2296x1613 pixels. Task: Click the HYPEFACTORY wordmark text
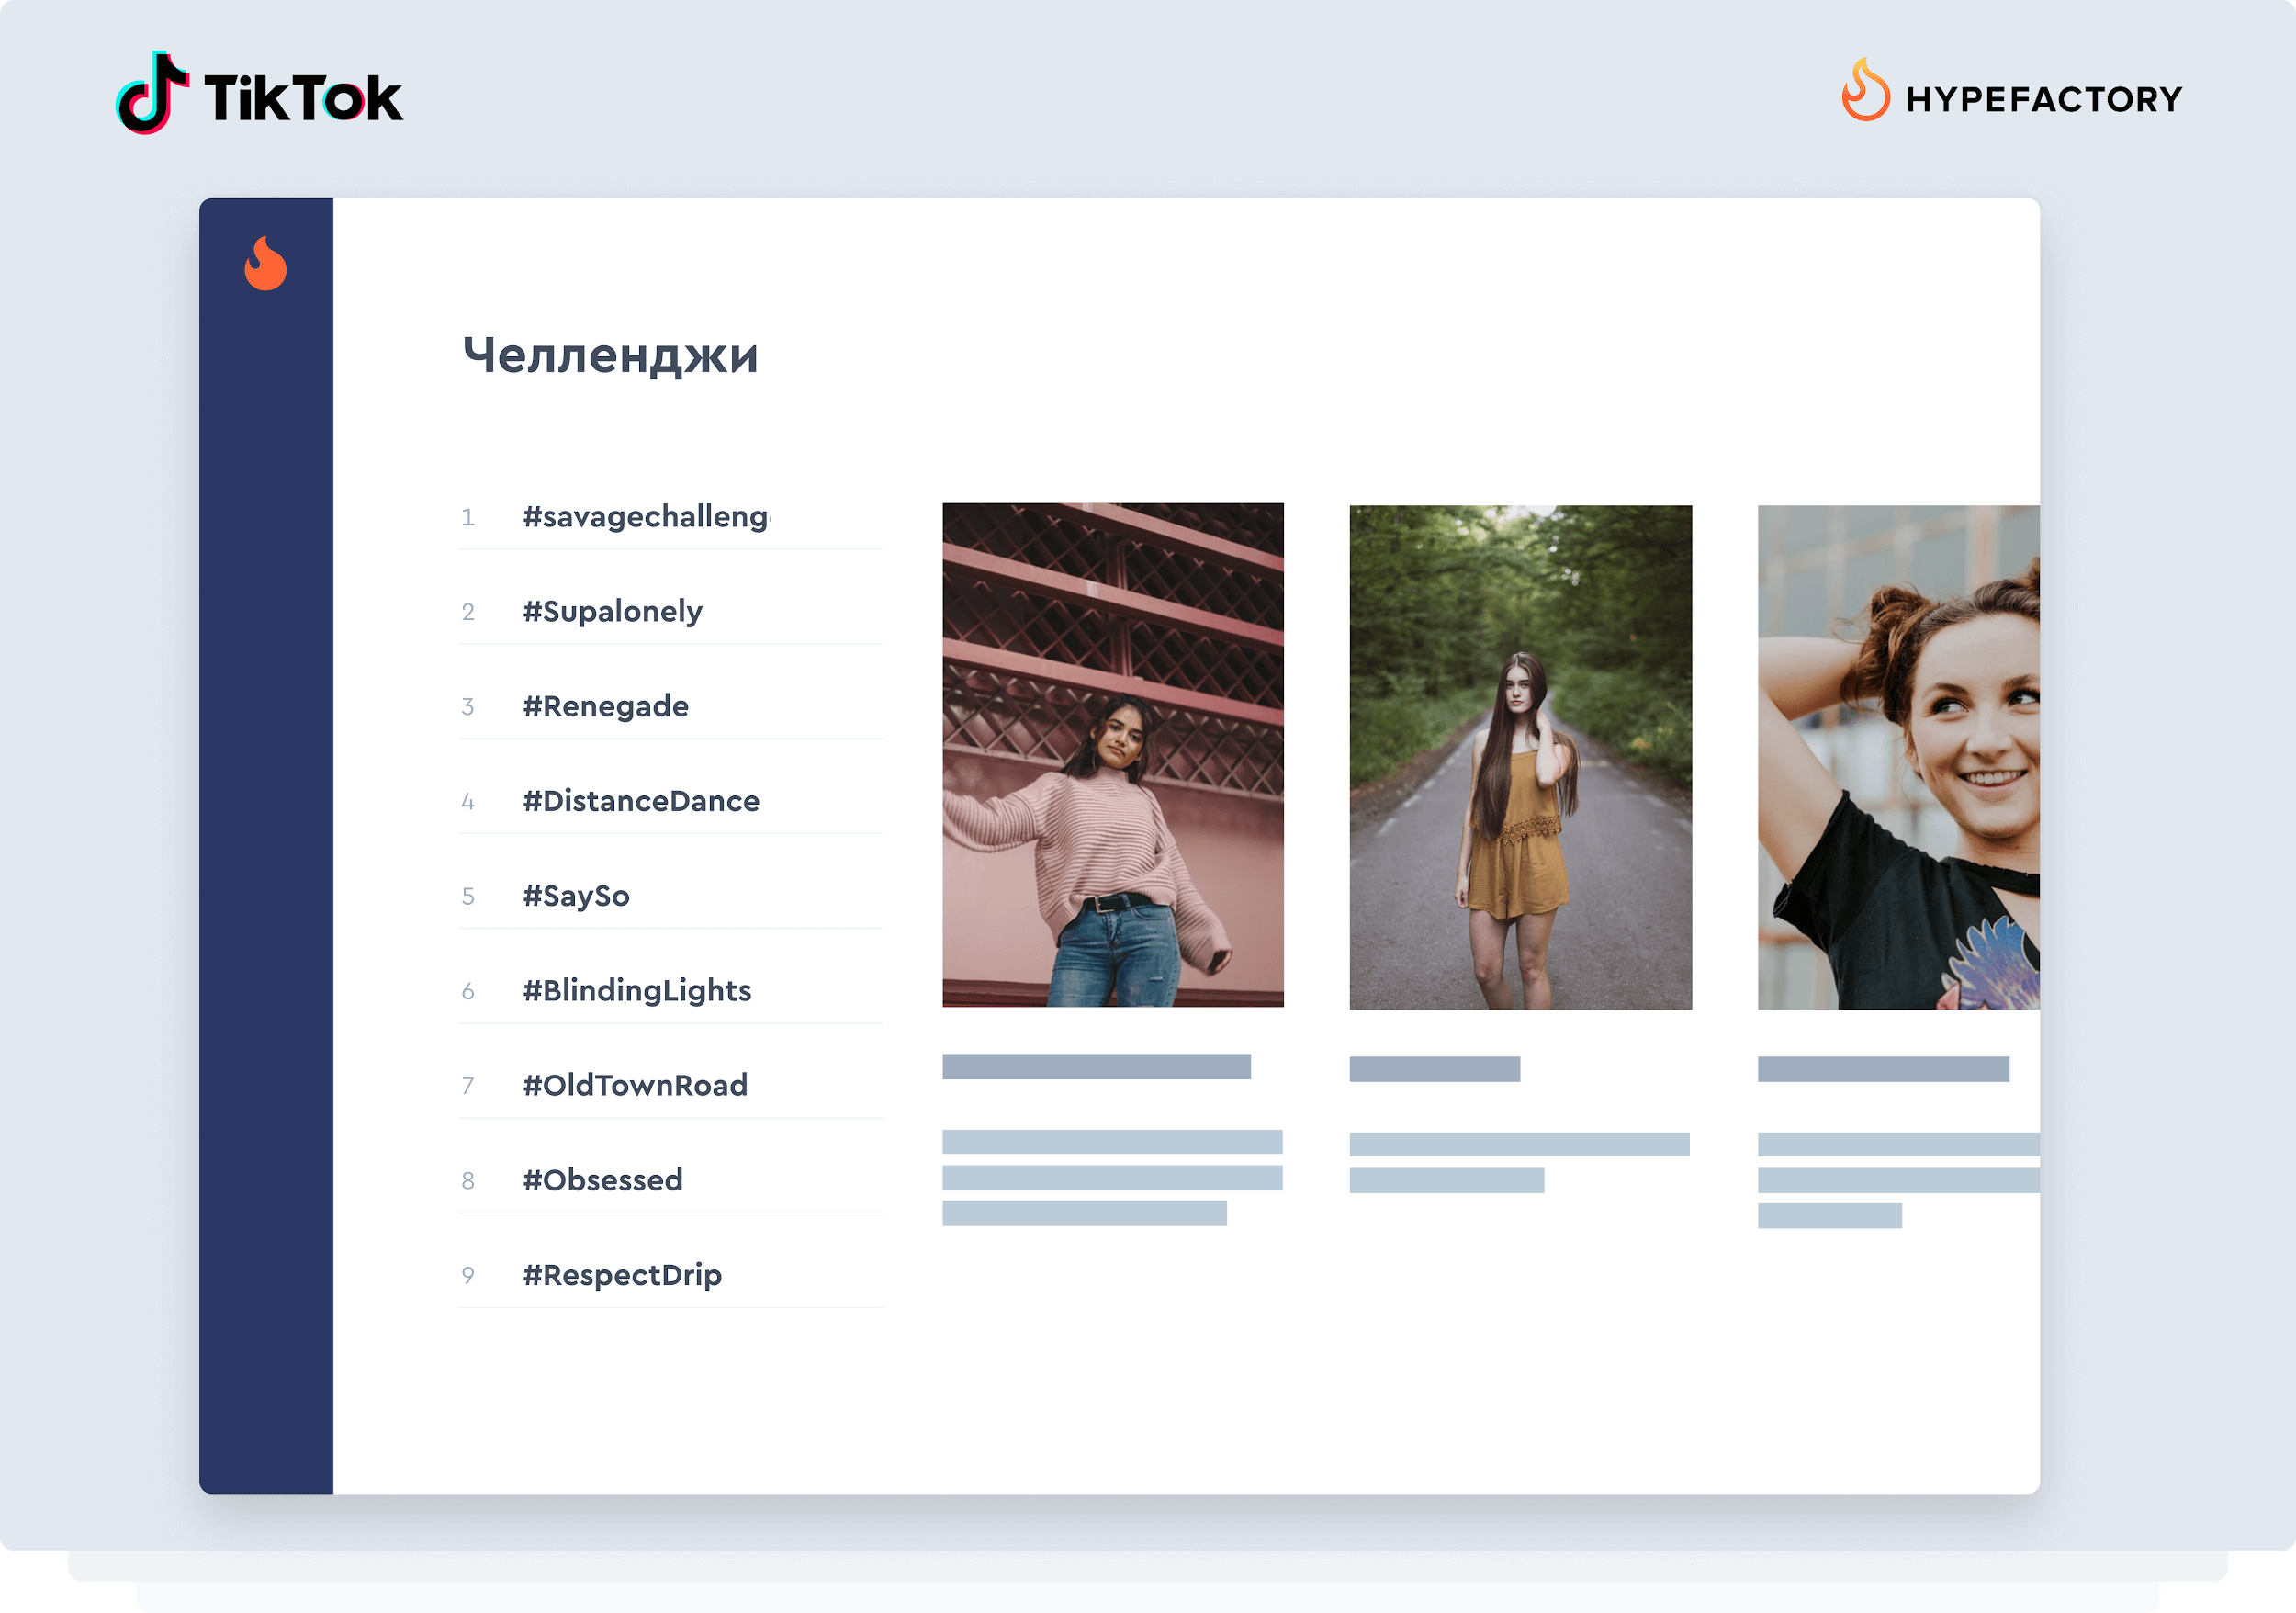point(2044,99)
